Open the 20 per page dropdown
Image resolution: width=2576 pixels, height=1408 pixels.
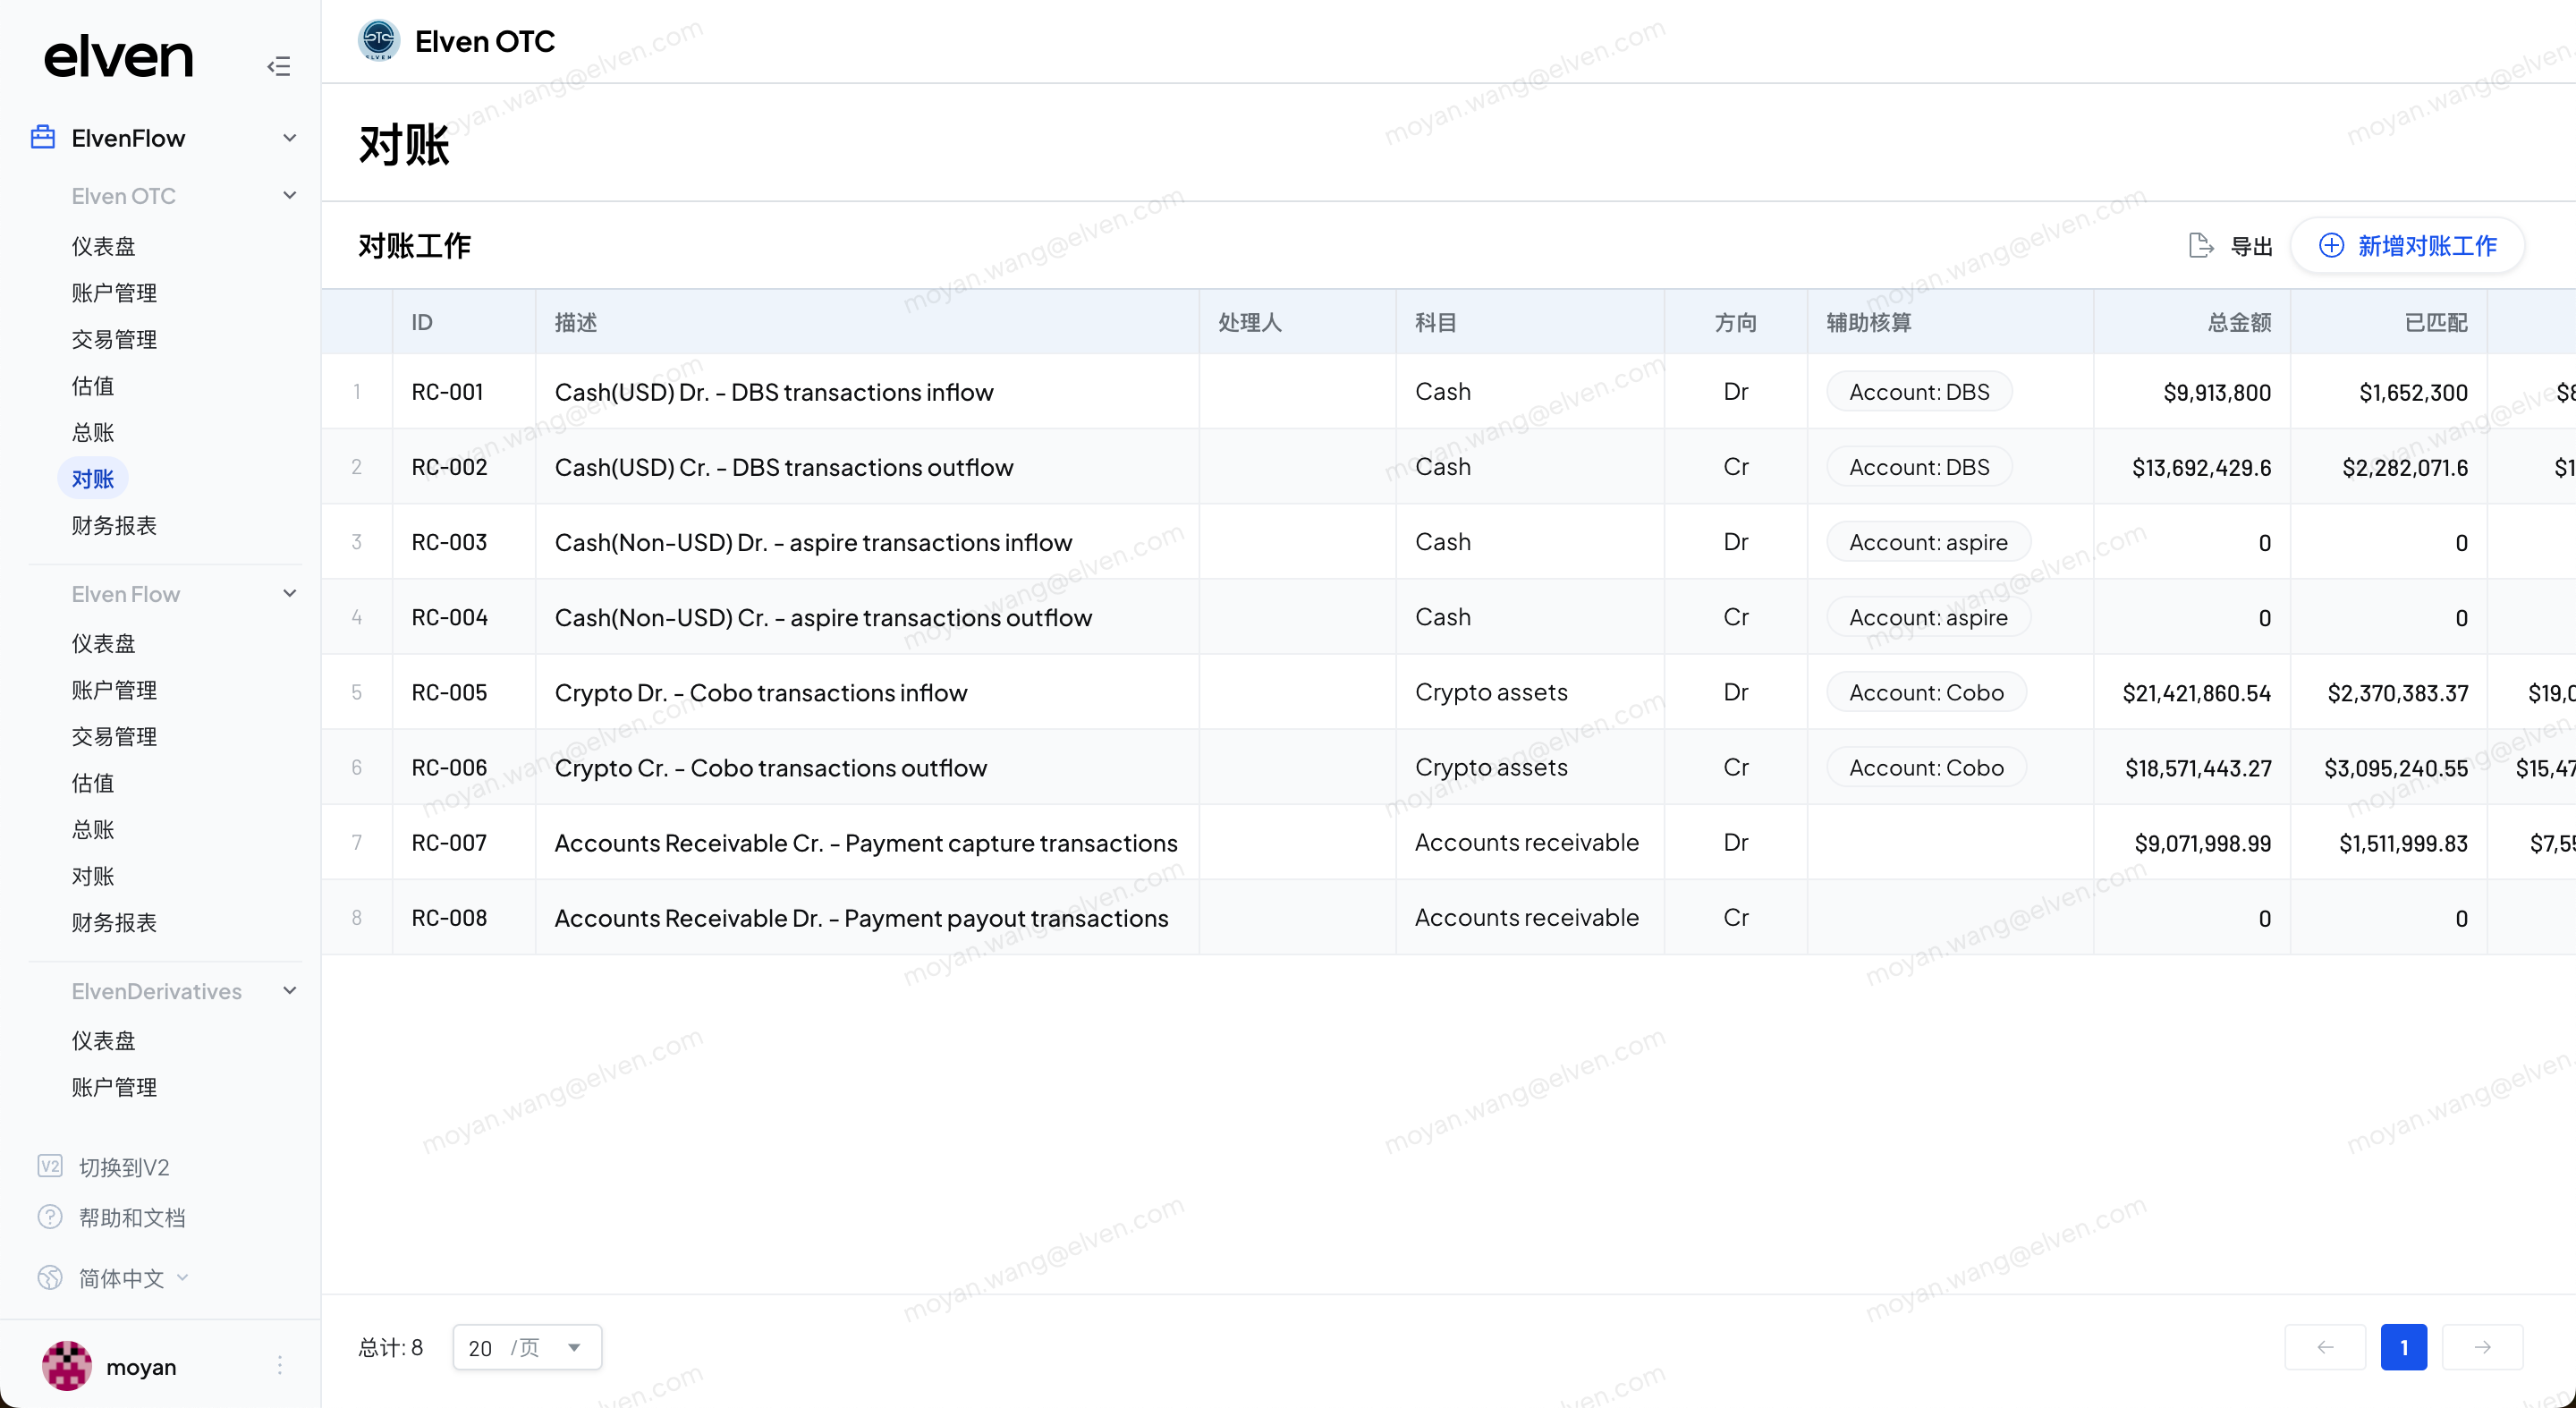pyautogui.click(x=527, y=1347)
